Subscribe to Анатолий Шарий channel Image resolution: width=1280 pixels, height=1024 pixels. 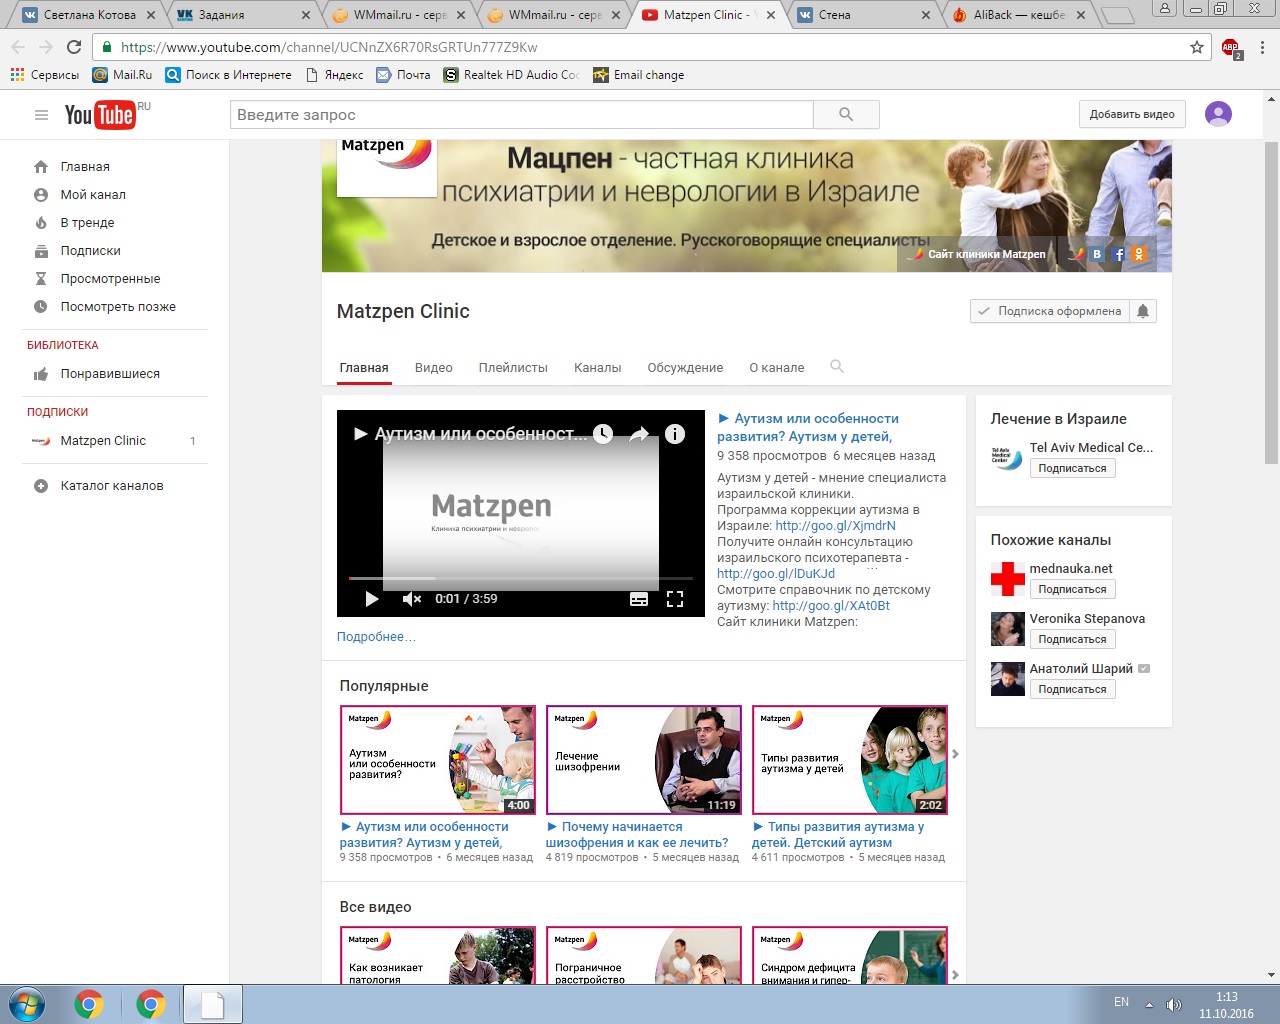(1072, 689)
